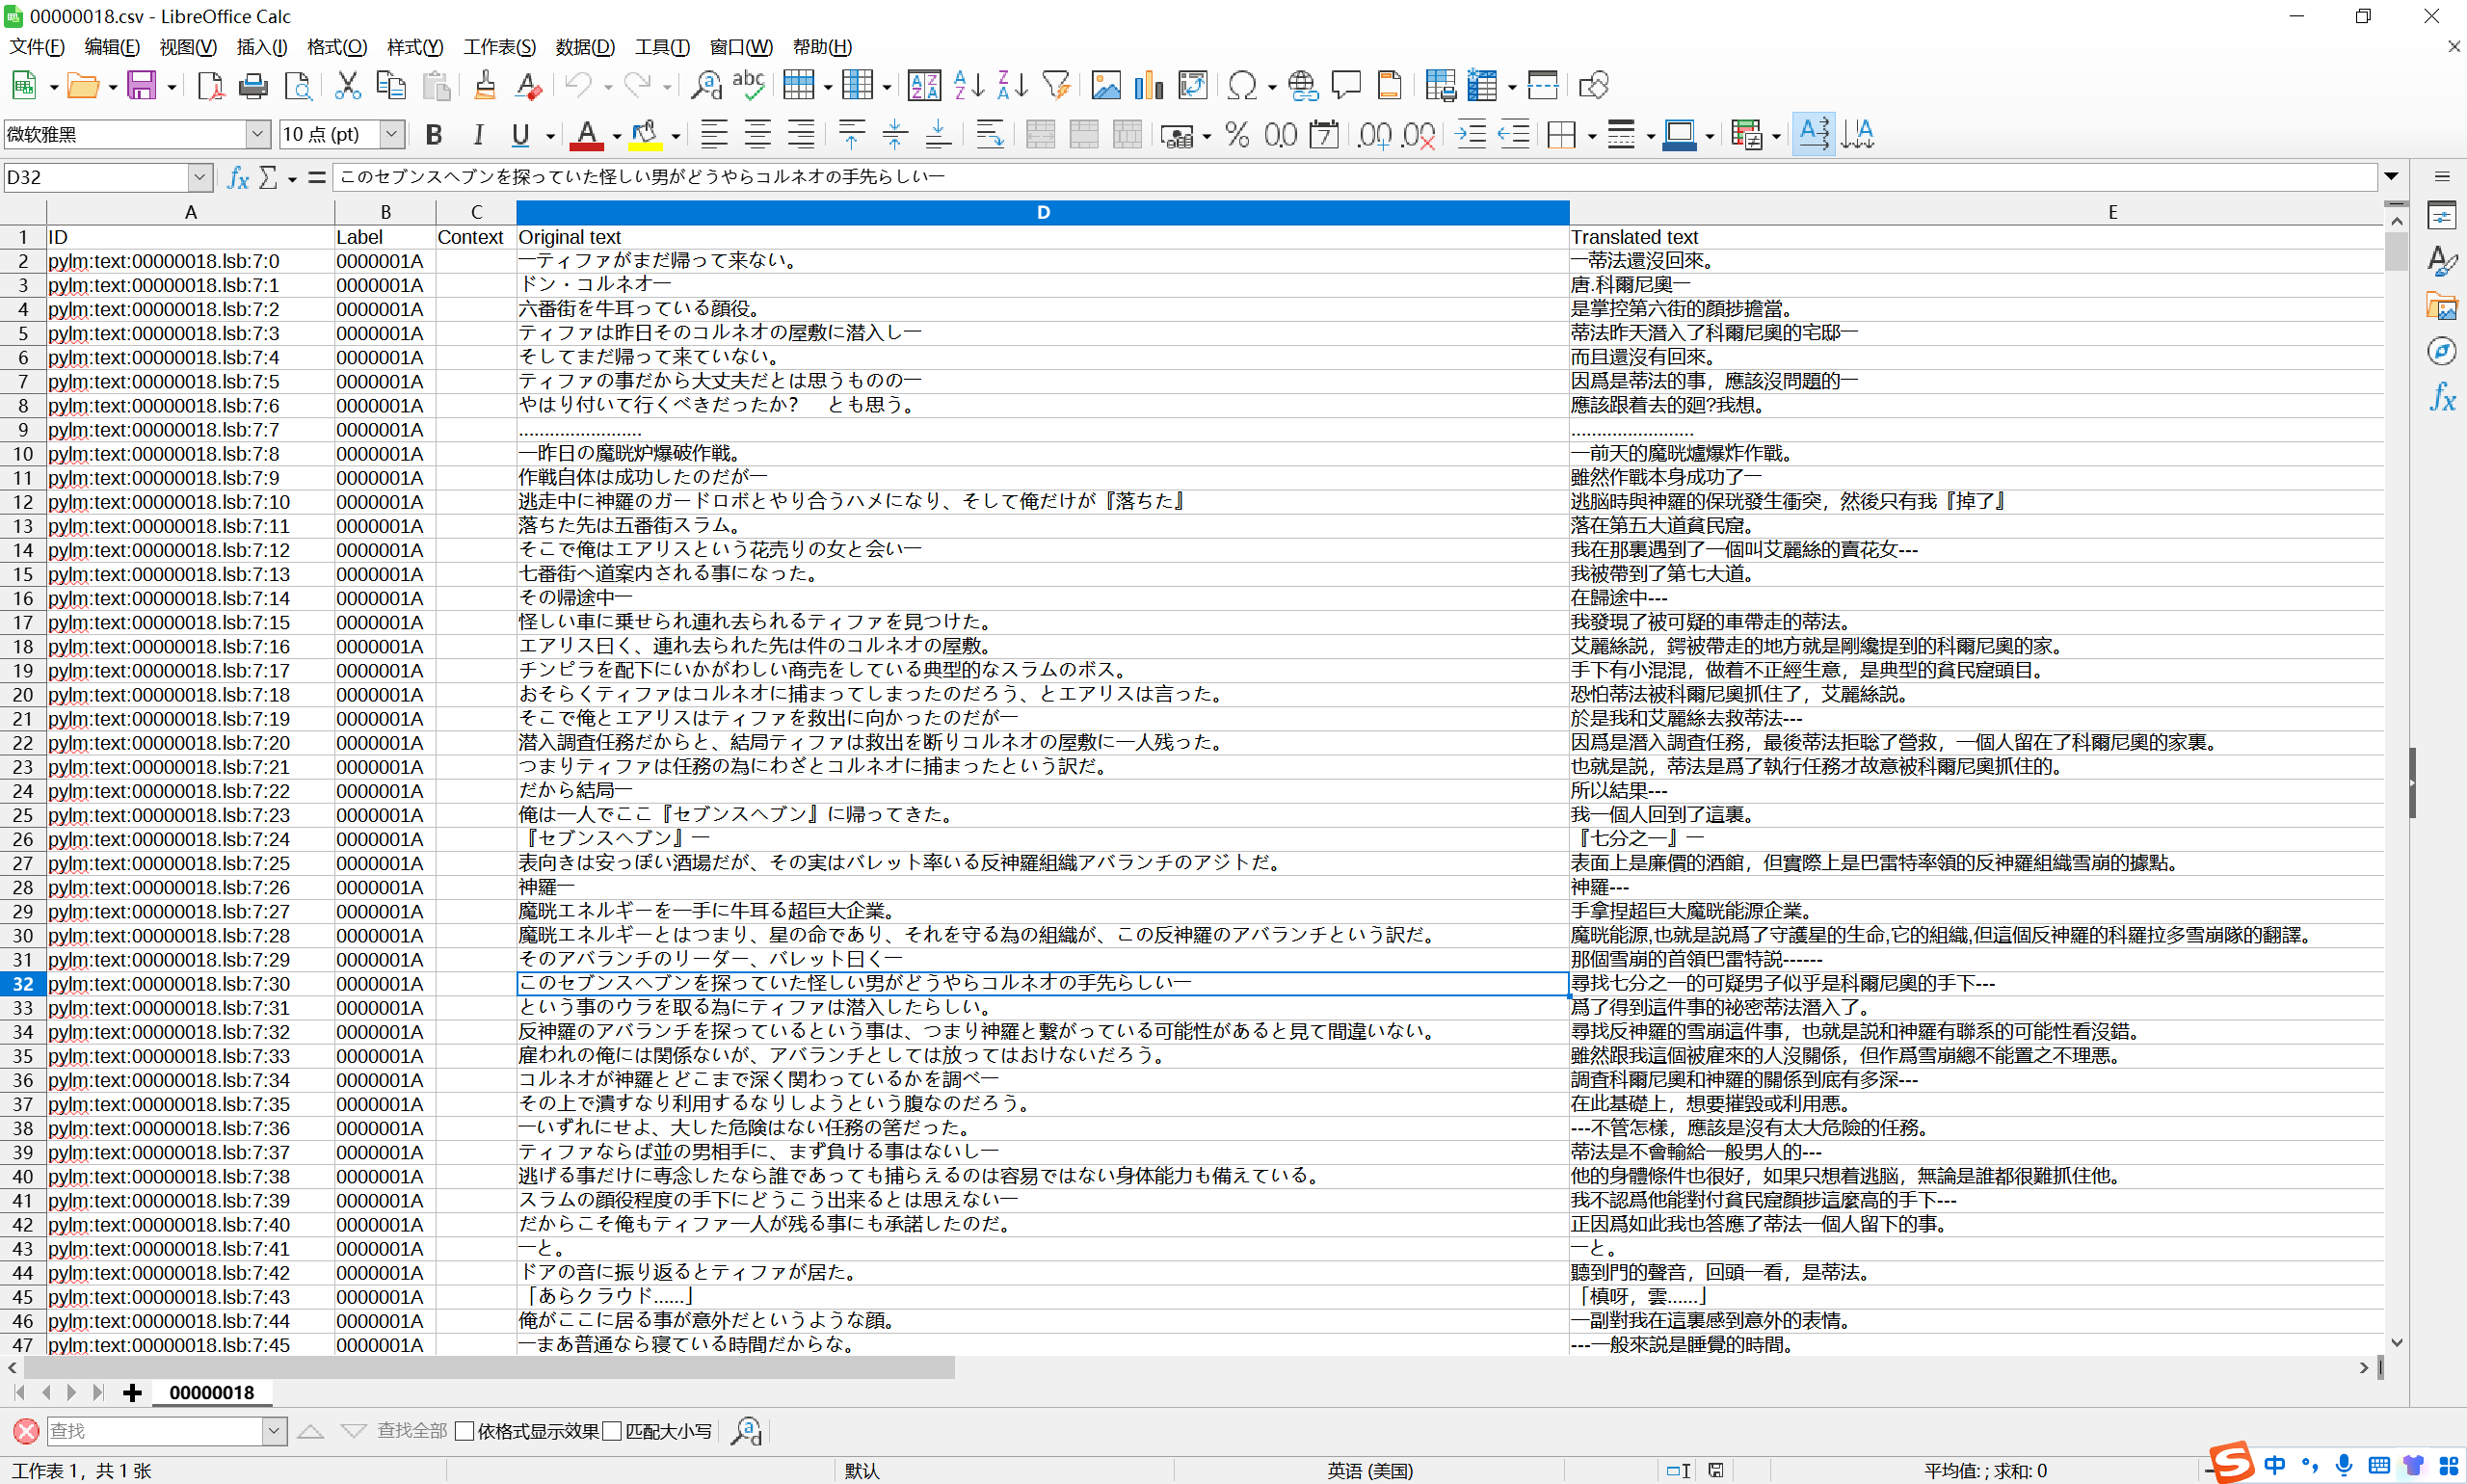Open the Navigator panel in the sidebar

[x=2443, y=350]
